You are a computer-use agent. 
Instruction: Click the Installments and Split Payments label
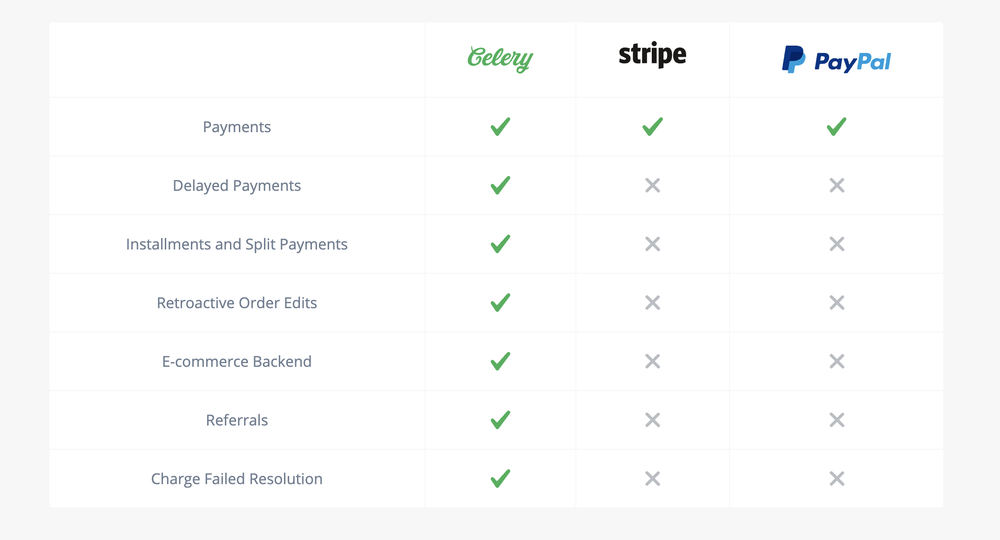point(237,244)
